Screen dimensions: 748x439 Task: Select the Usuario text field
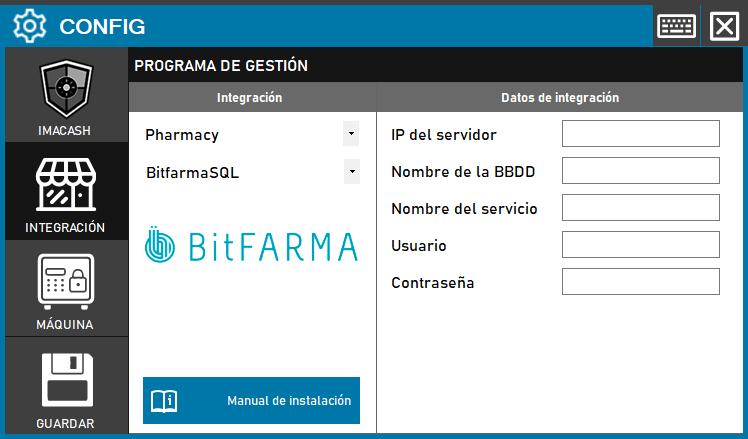point(640,245)
